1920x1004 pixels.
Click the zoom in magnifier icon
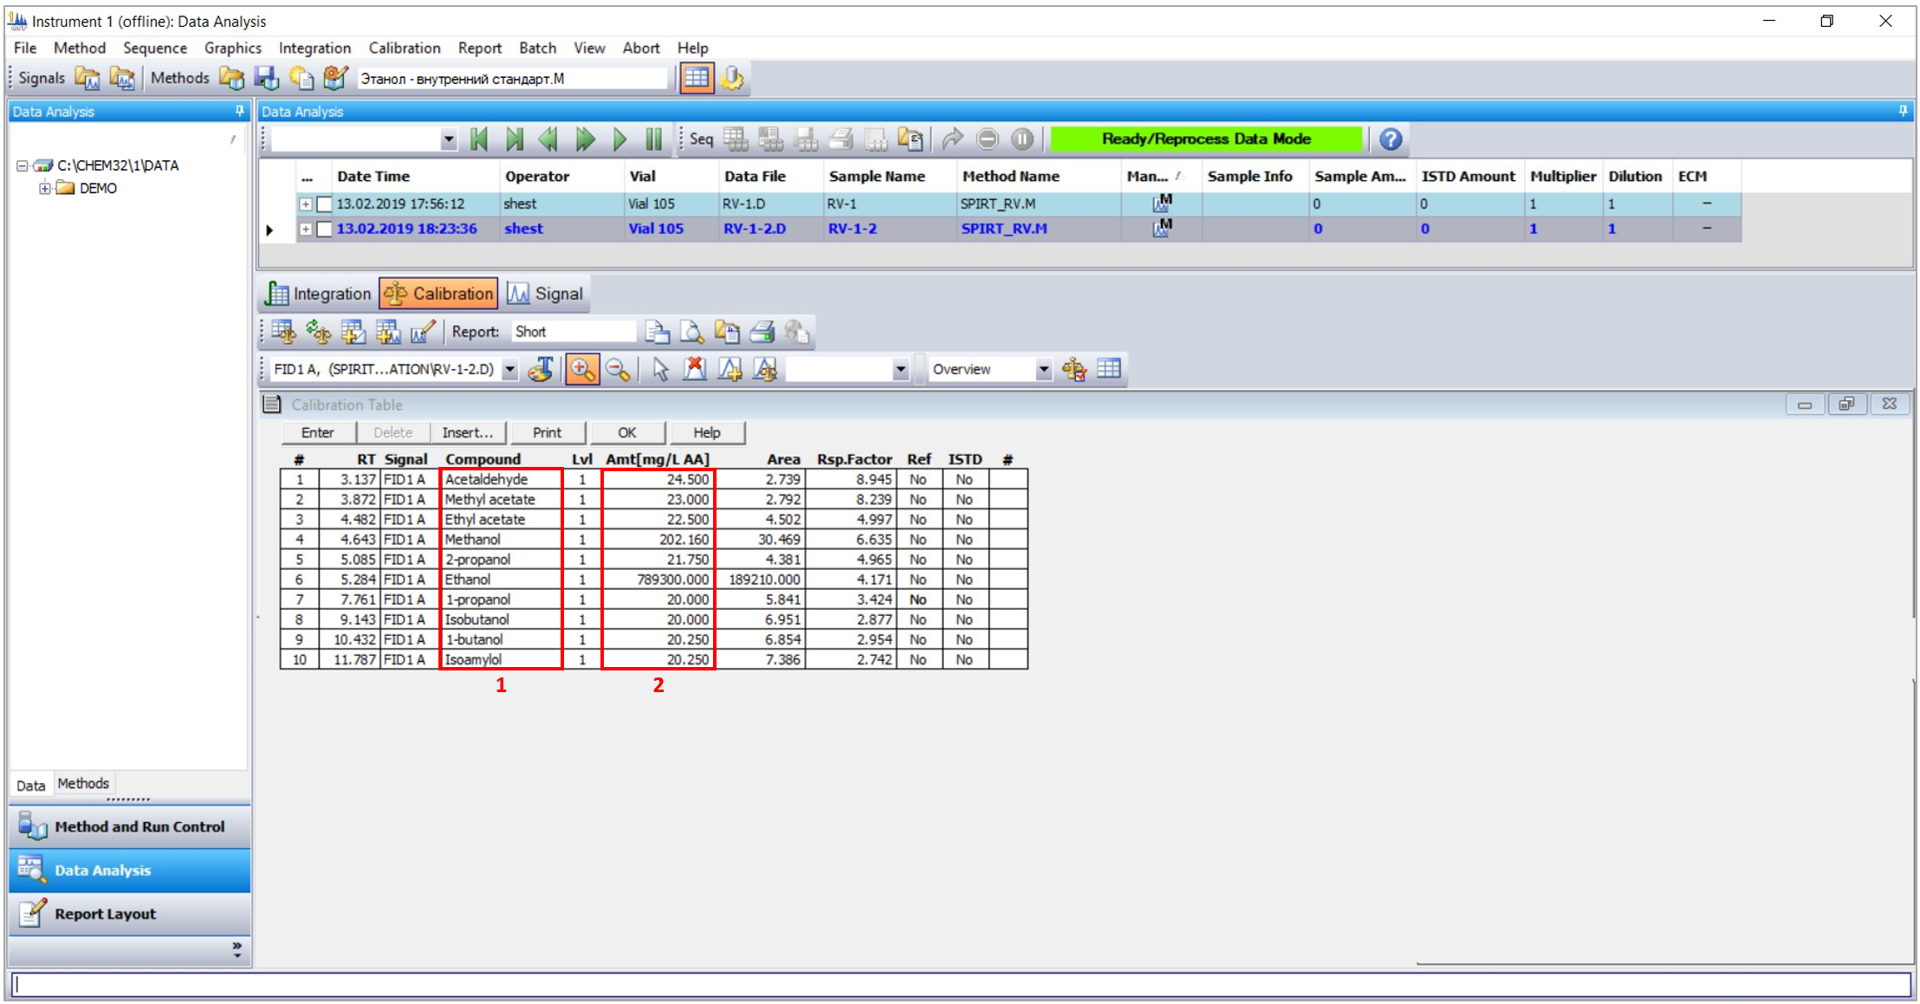tap(582, 370)
